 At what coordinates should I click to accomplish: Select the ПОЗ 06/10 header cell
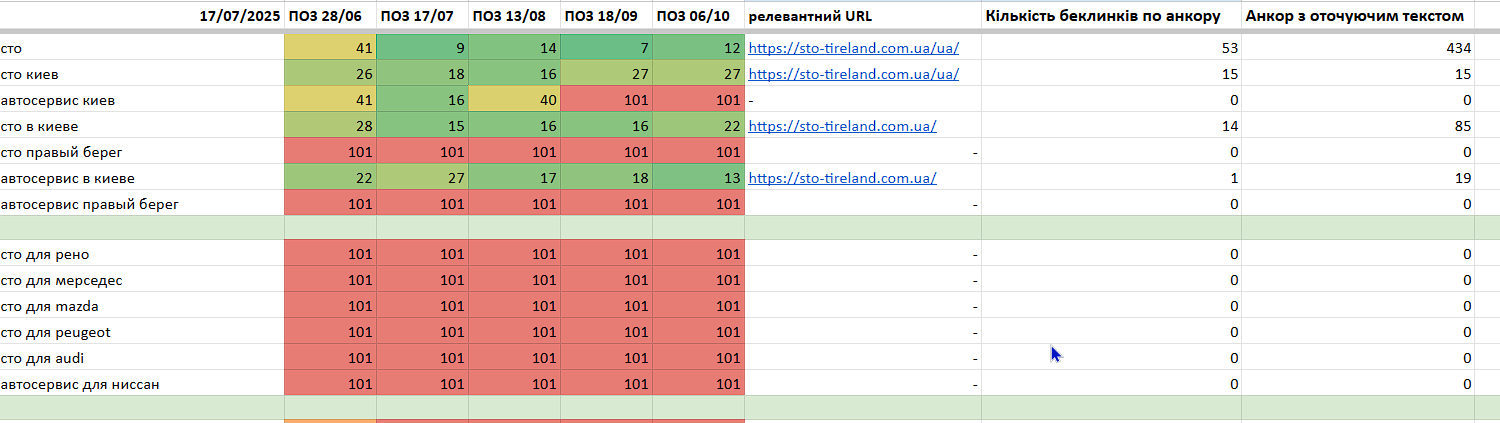tap(698, 16)
